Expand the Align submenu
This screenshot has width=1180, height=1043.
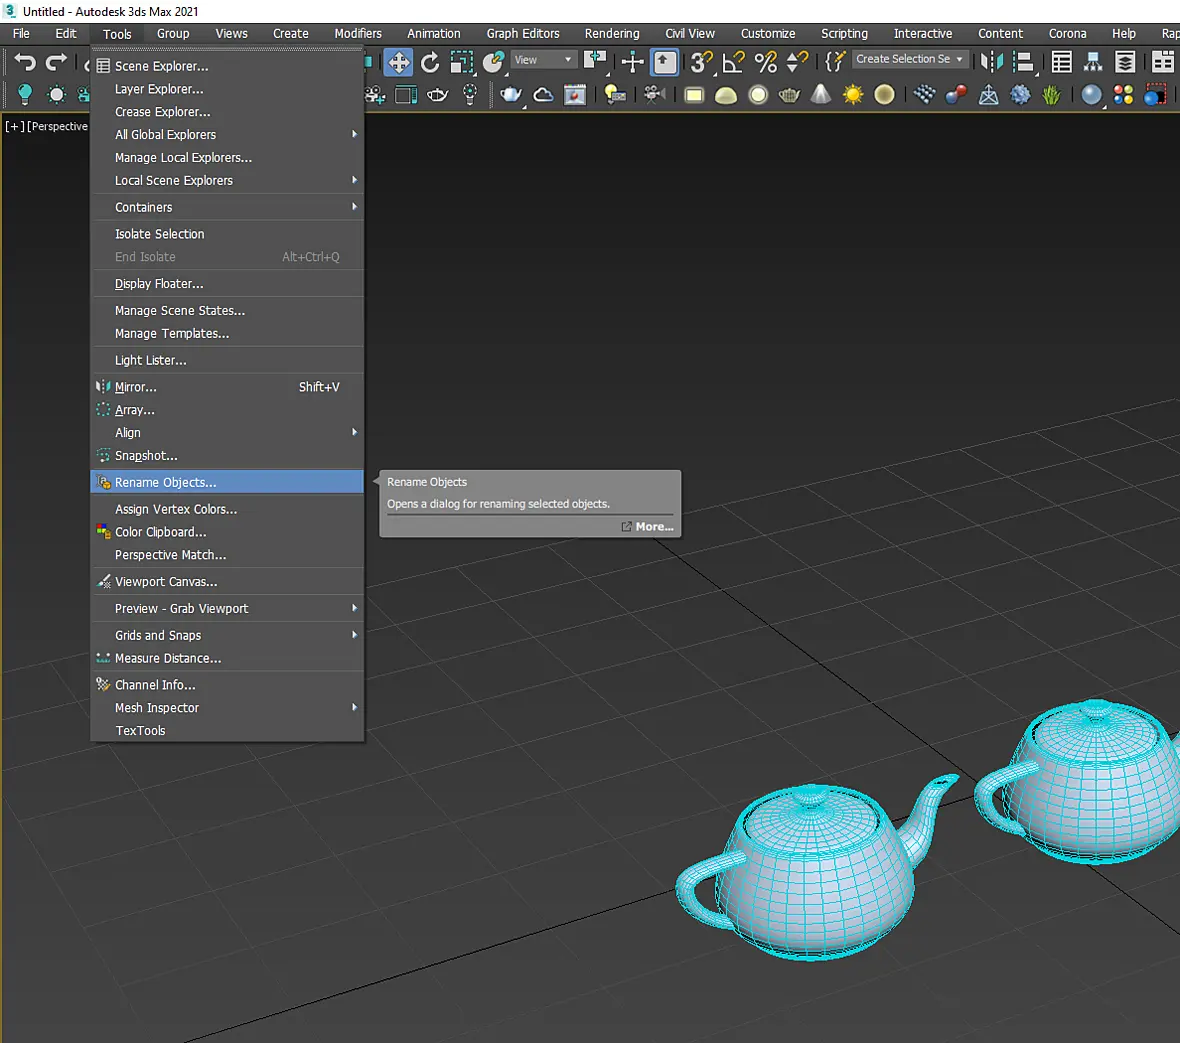[x=227, y=433]
